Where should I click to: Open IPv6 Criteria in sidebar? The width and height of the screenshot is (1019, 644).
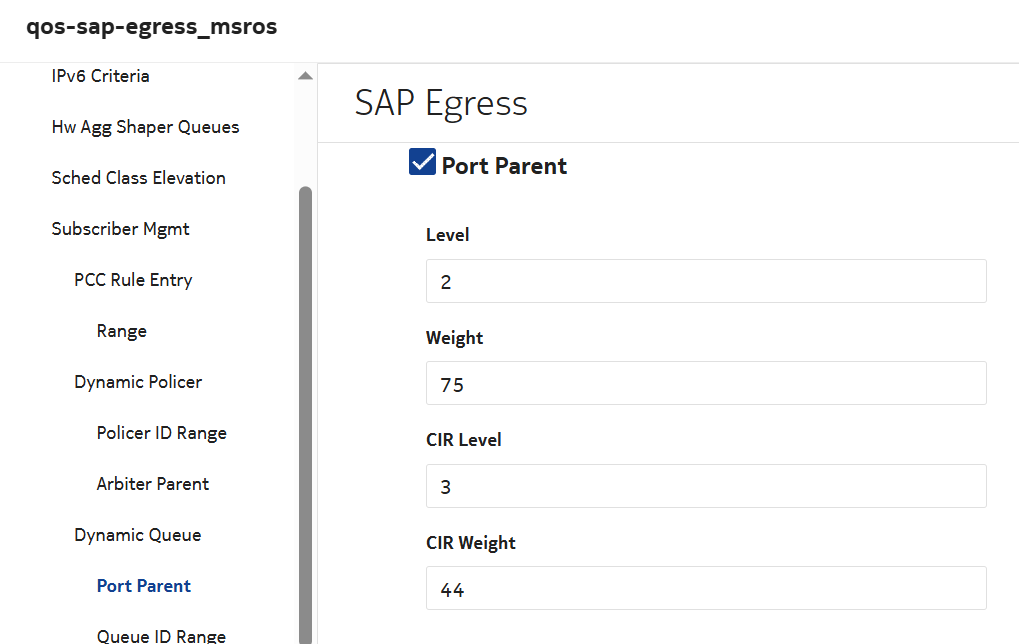[x=100, y=76]
